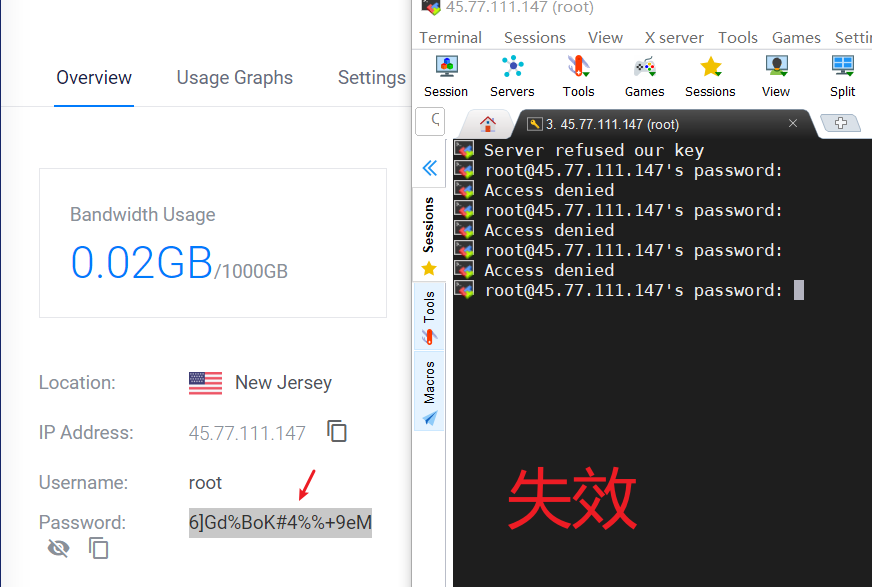Screen dimensions: 872x587
Task: Close the 45.77.111.147 (root) session tab
Action: click(x=793, y=124)
